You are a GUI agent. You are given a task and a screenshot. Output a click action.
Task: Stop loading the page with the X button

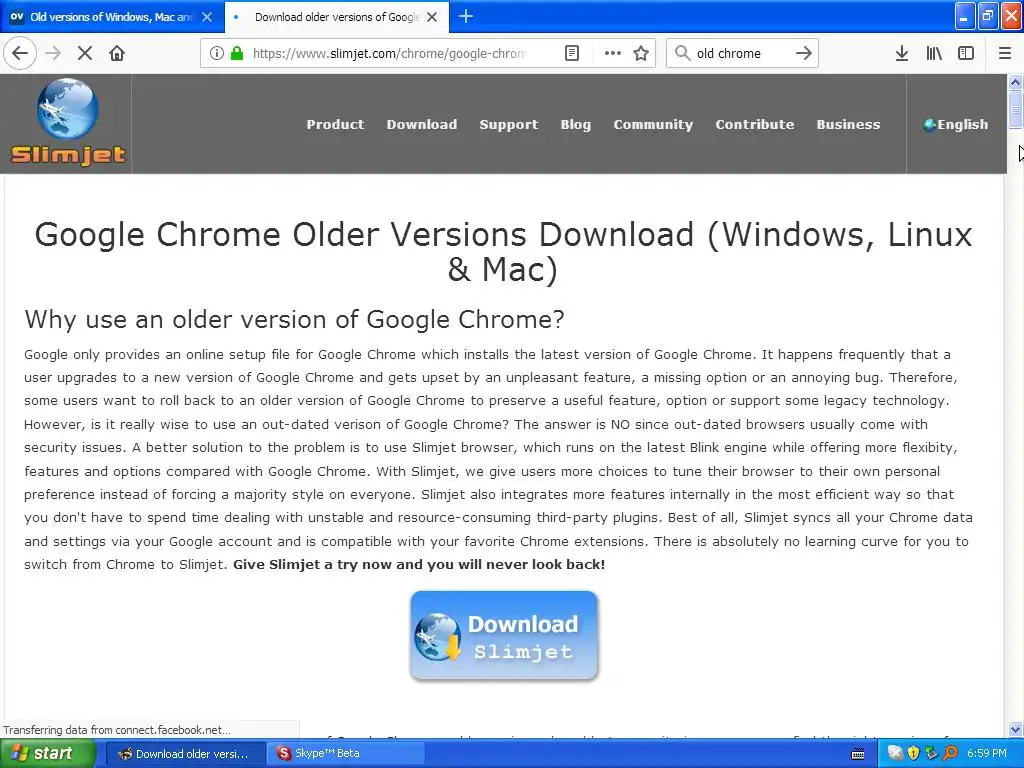(85, 53)
